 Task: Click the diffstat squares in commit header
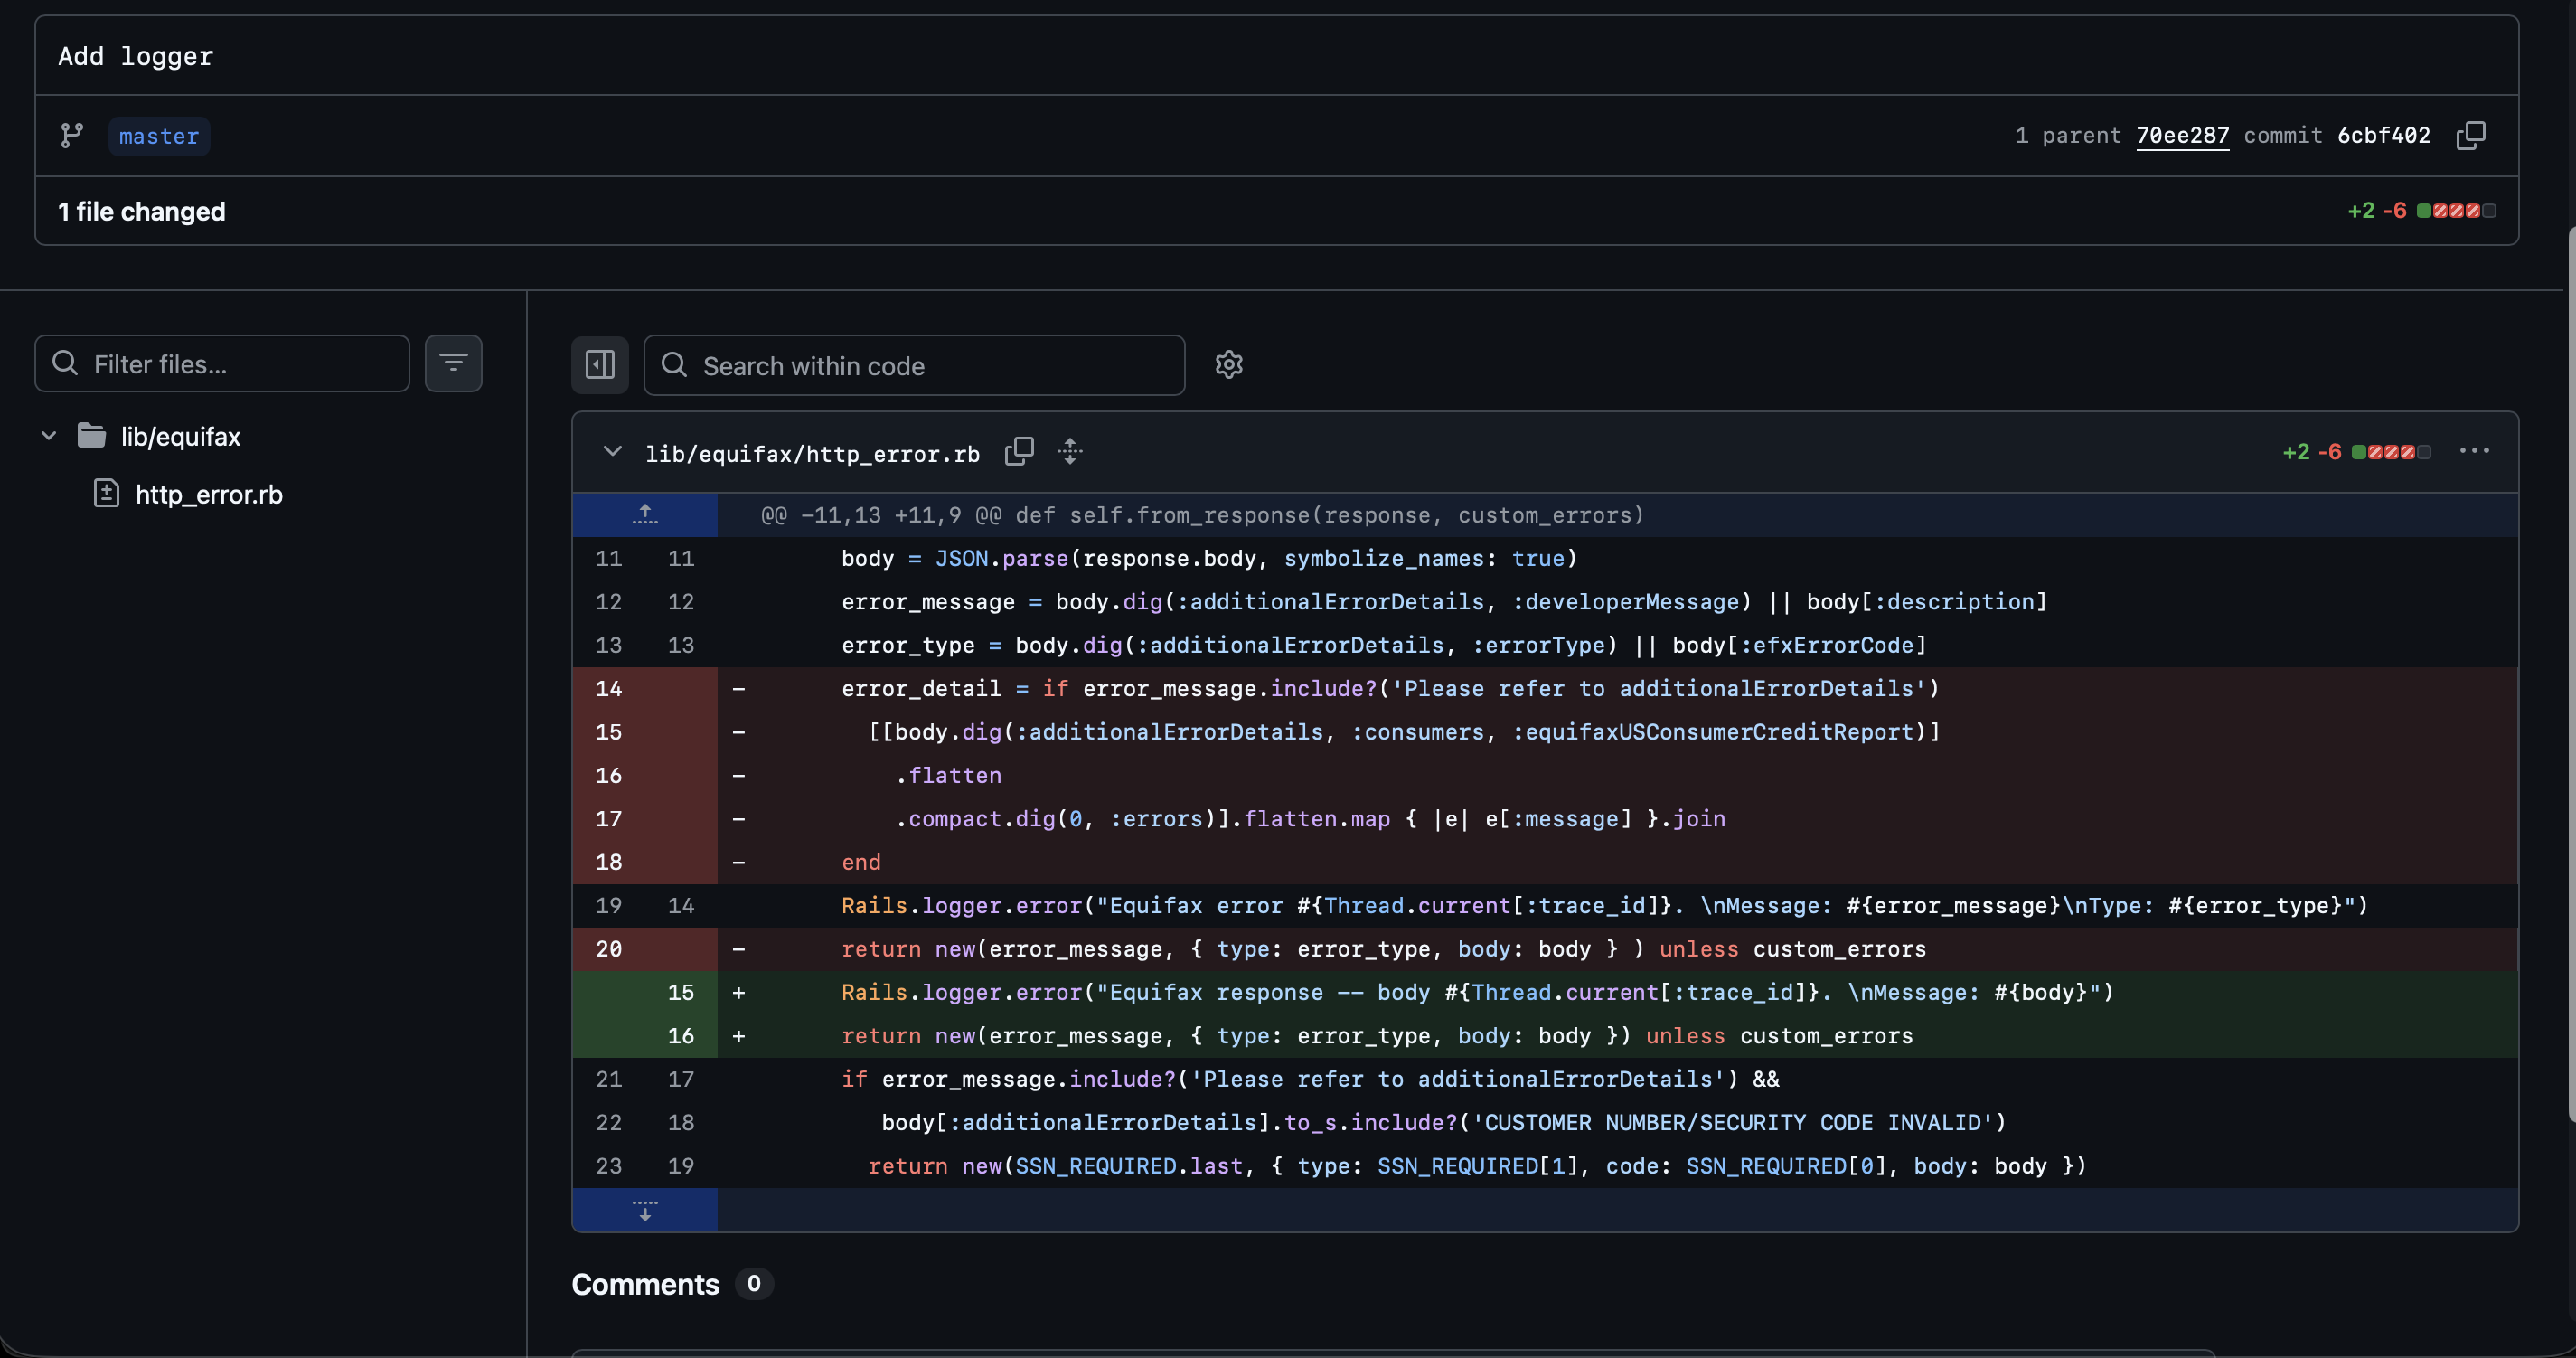point(2456,211)
